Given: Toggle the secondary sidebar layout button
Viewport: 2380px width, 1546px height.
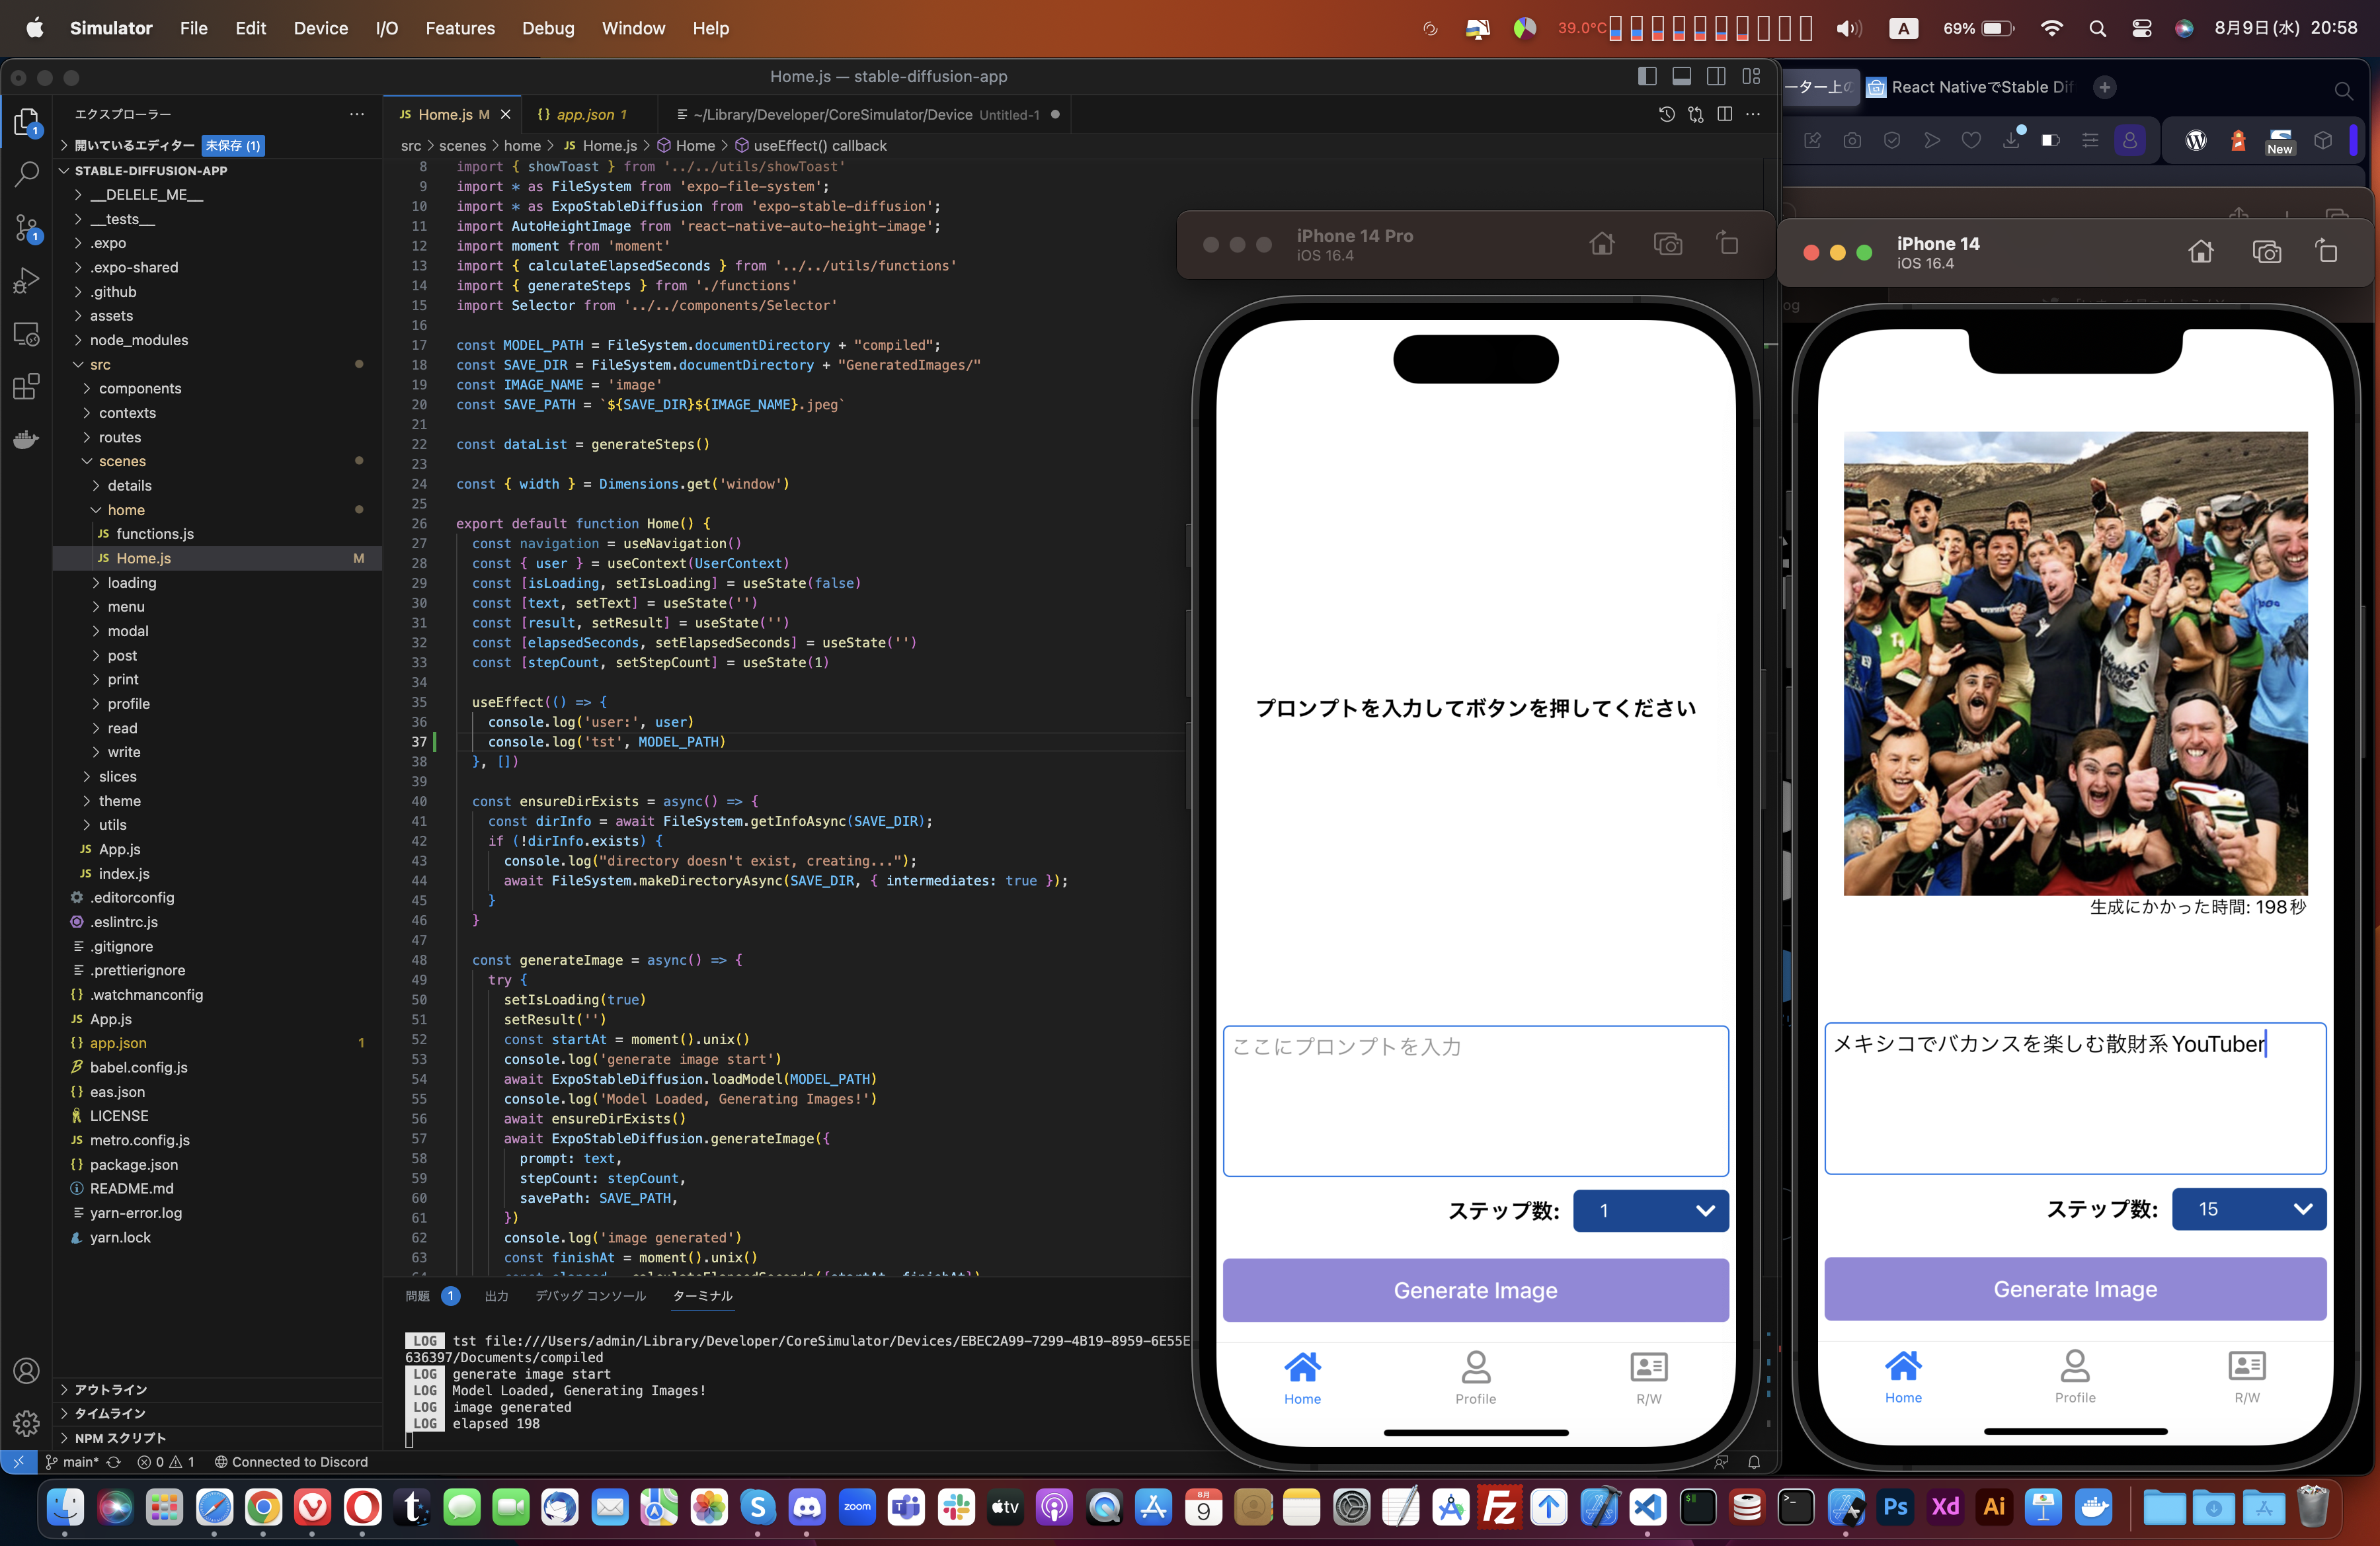Looking at the screenshot, I should [1716, 76].
